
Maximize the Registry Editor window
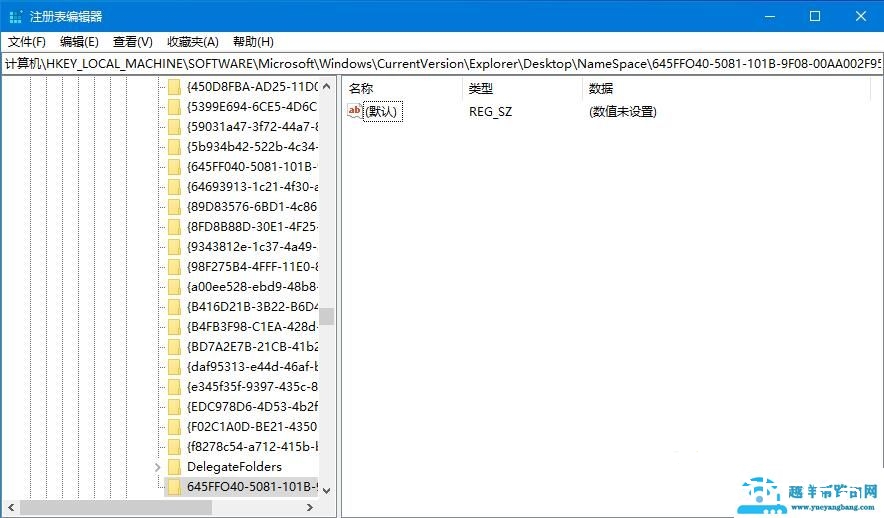point(815,16)
